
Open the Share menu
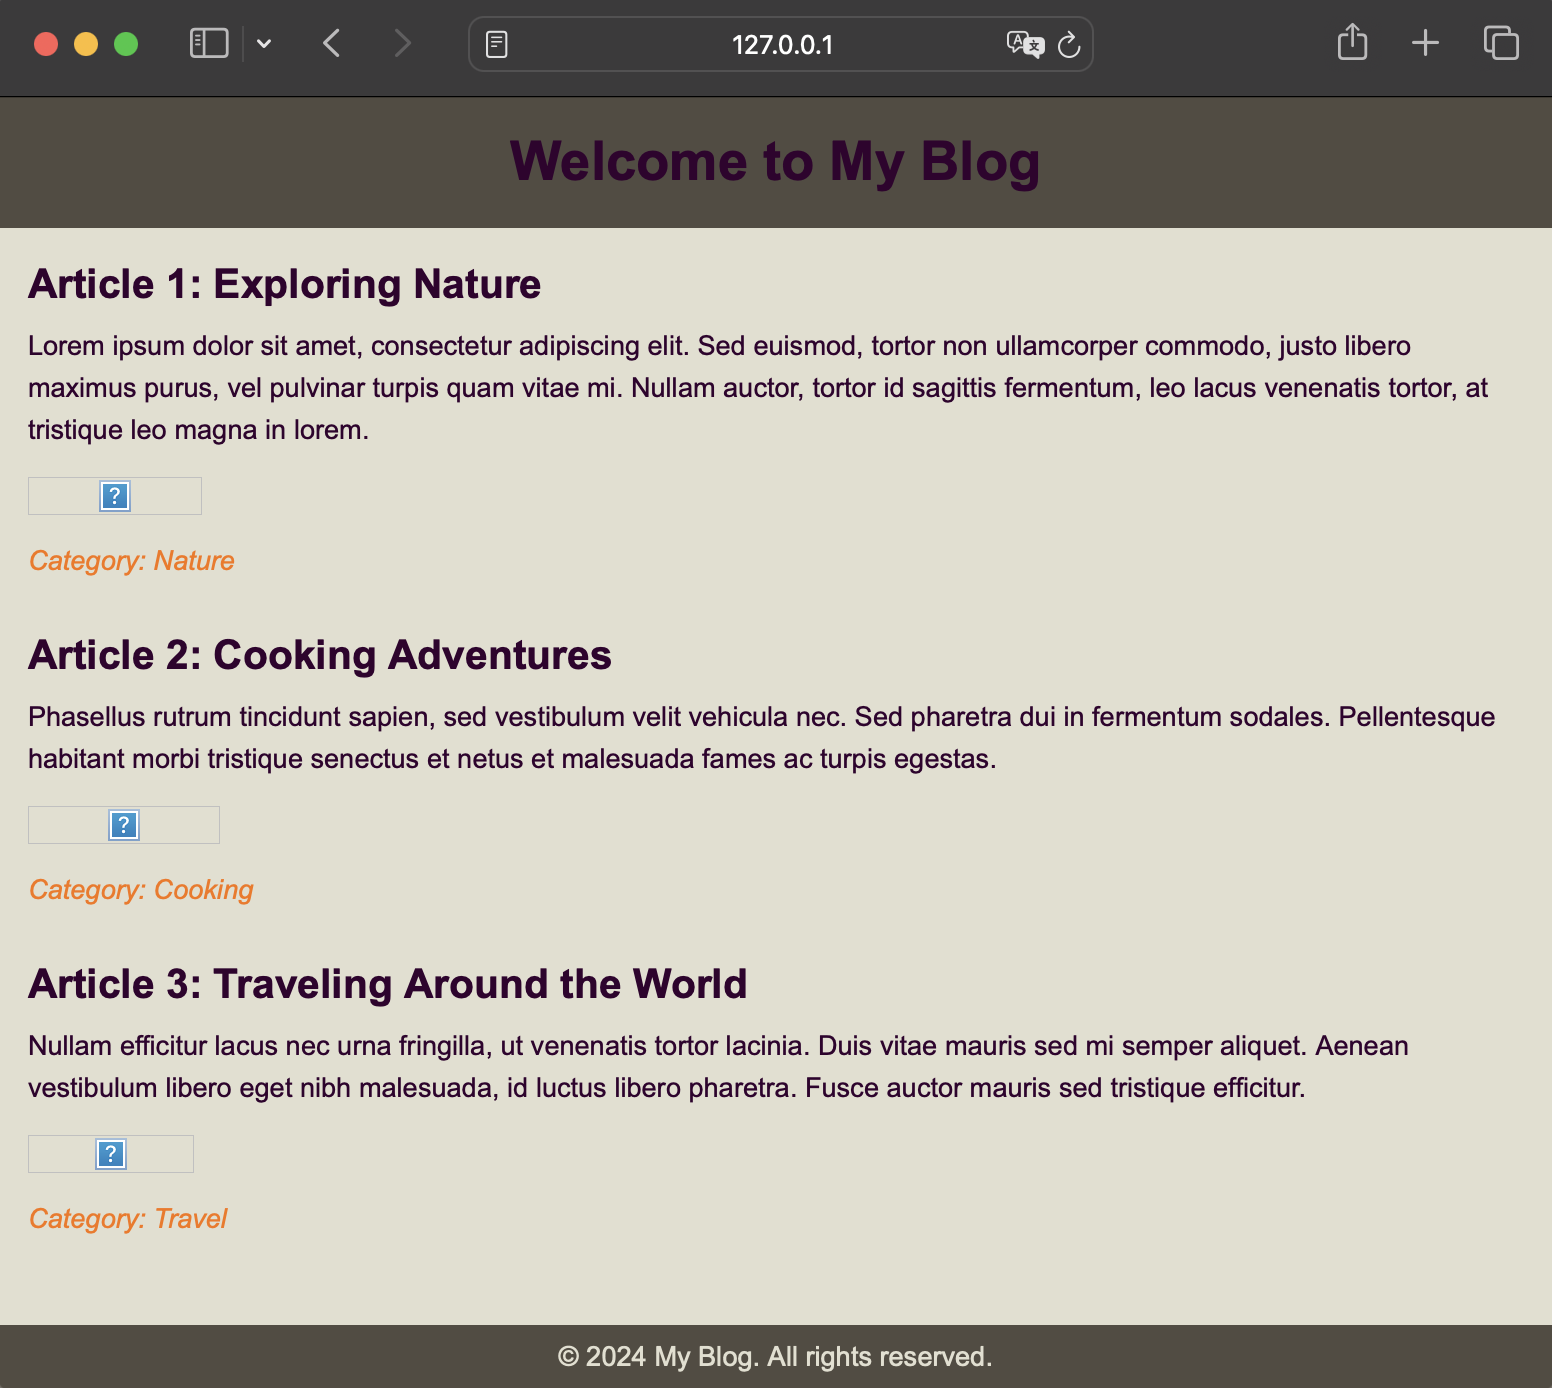[1352, 43]
